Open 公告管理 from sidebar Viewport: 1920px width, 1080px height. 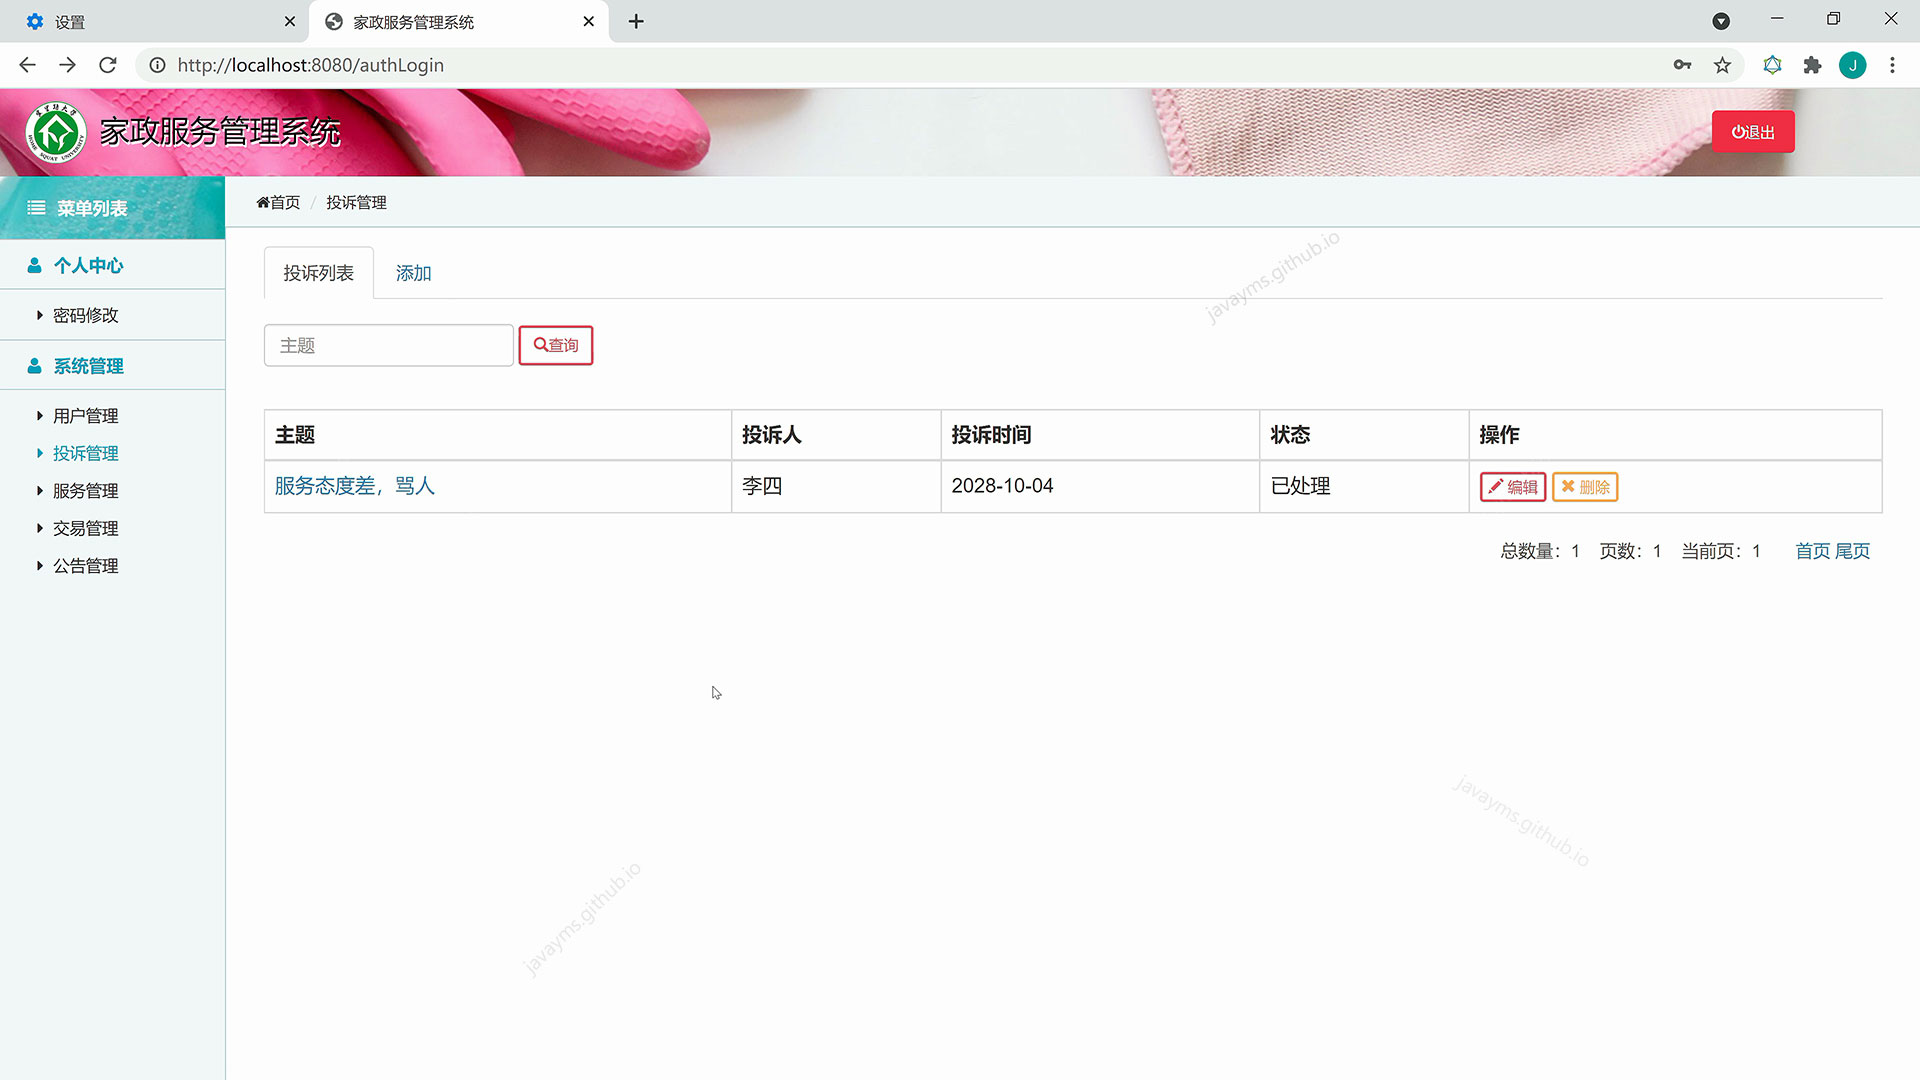pos(86,566)
